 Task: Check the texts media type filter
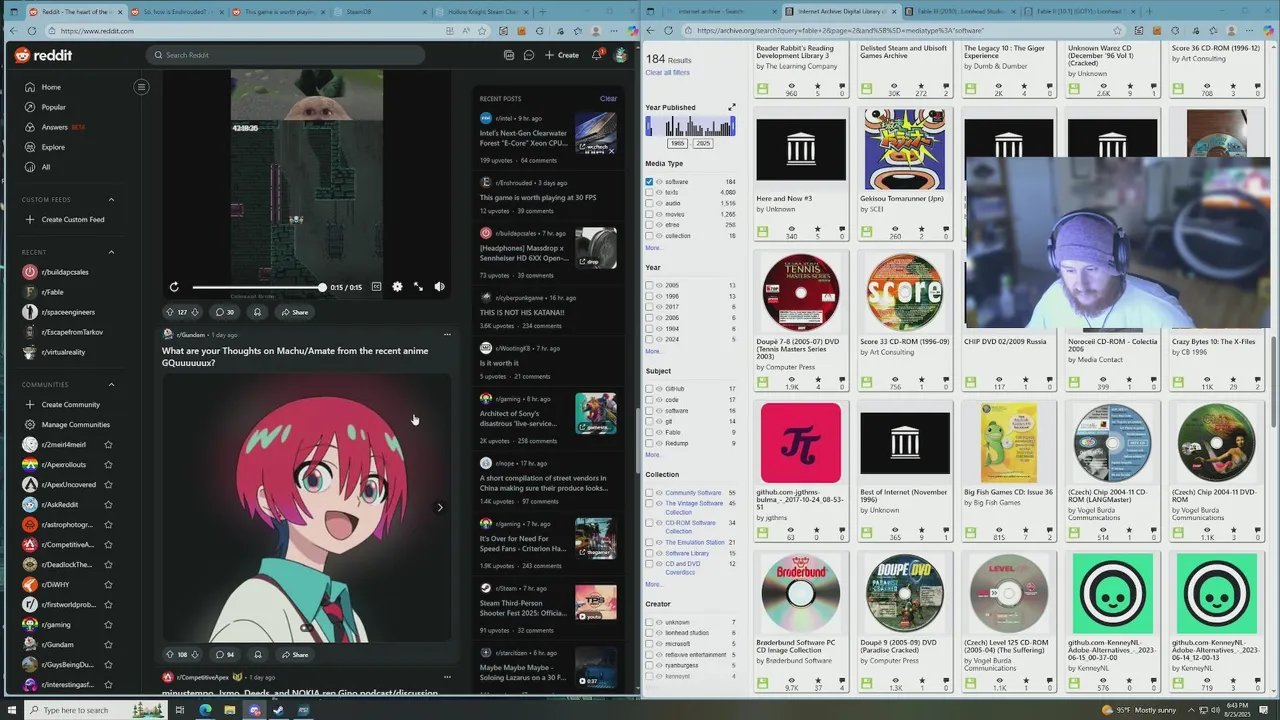tap(649, 192)
